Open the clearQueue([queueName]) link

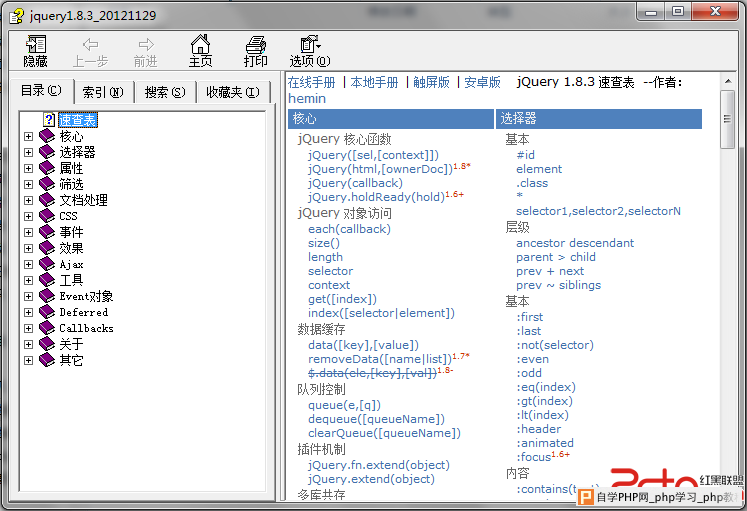(384, 433)
